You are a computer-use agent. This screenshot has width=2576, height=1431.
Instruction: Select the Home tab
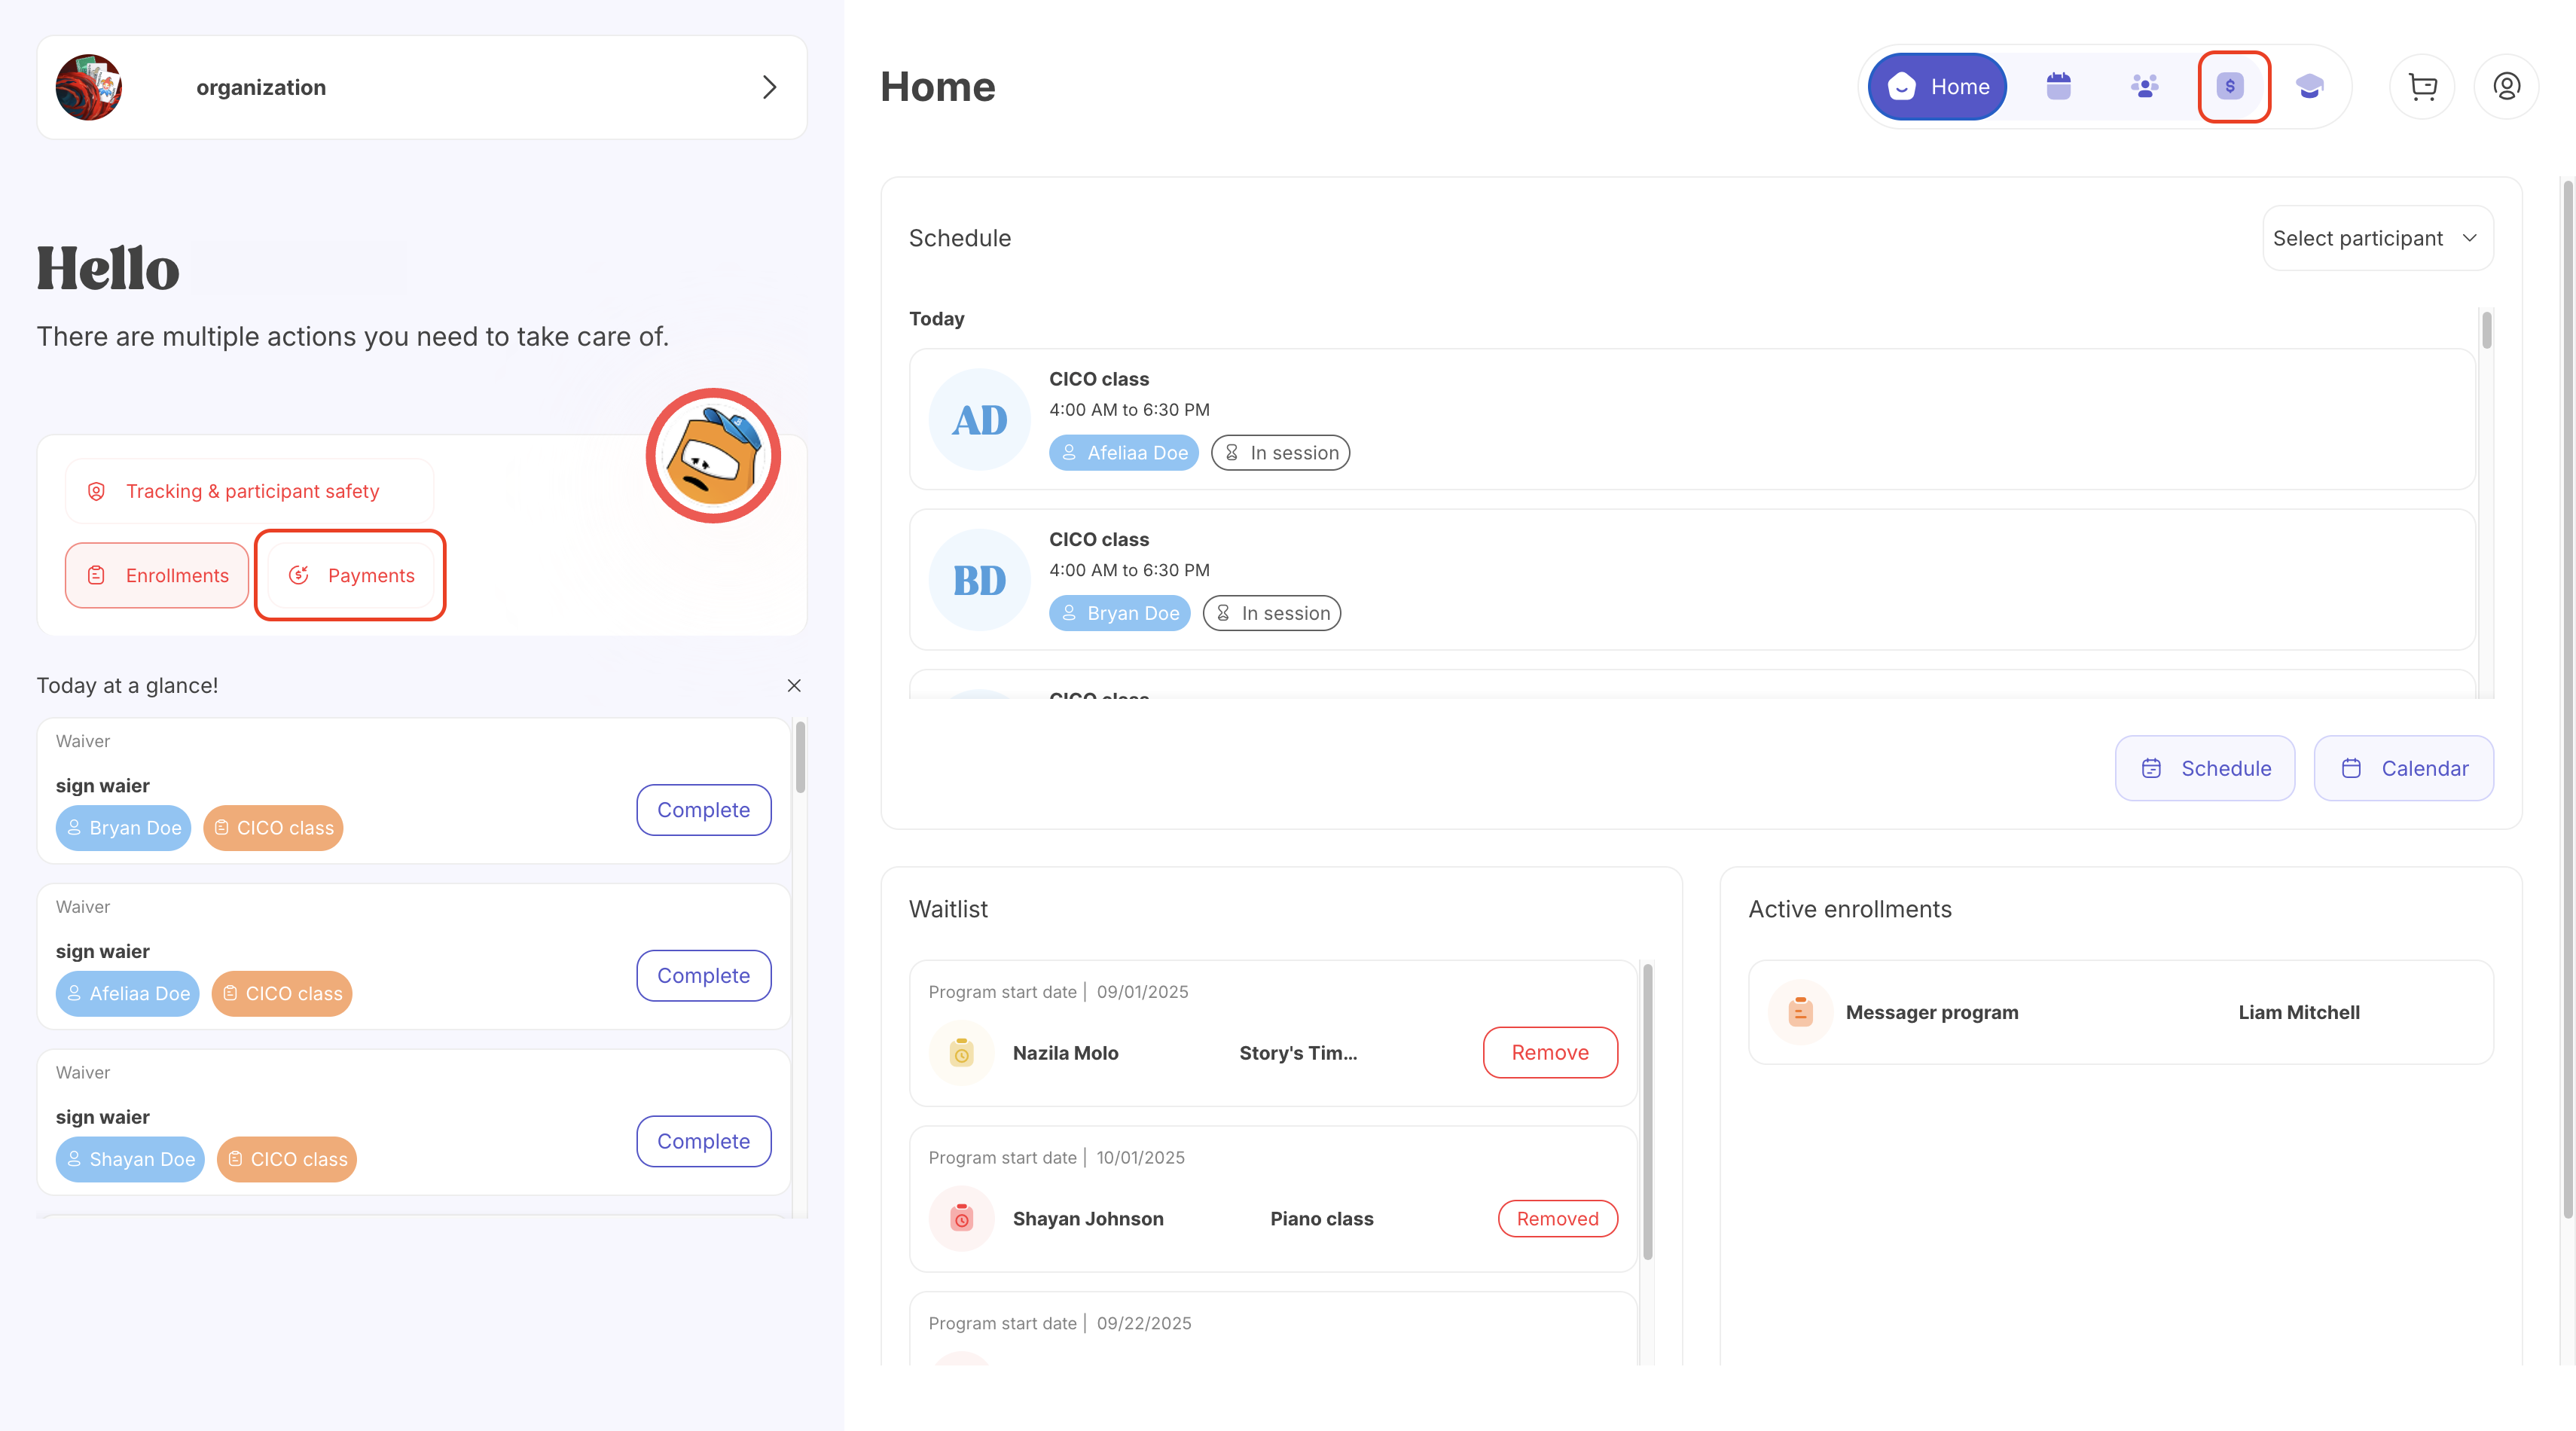pyautogui.click(x=1937, y=87)
